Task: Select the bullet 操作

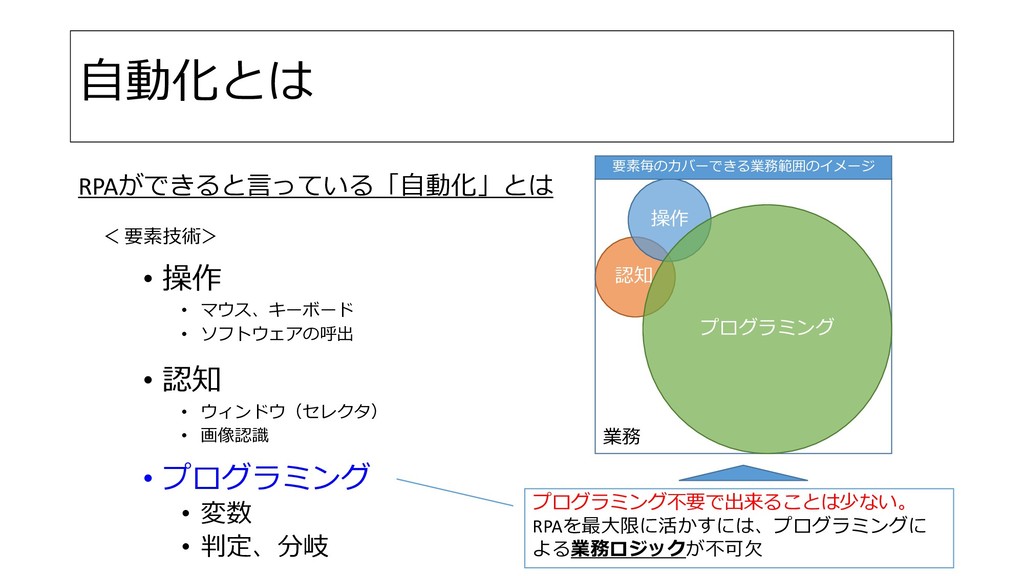Action: pyautogui.click(x=191, y=278)
